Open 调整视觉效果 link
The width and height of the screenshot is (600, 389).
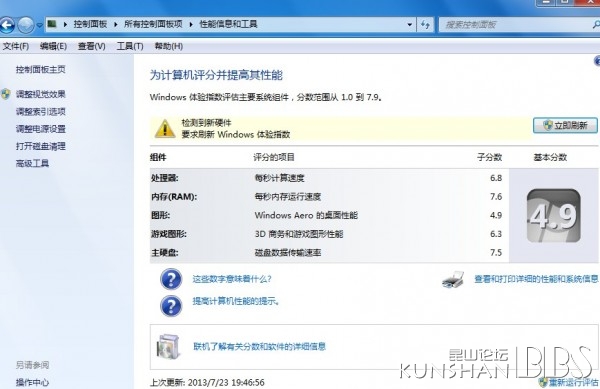point(41,94)
